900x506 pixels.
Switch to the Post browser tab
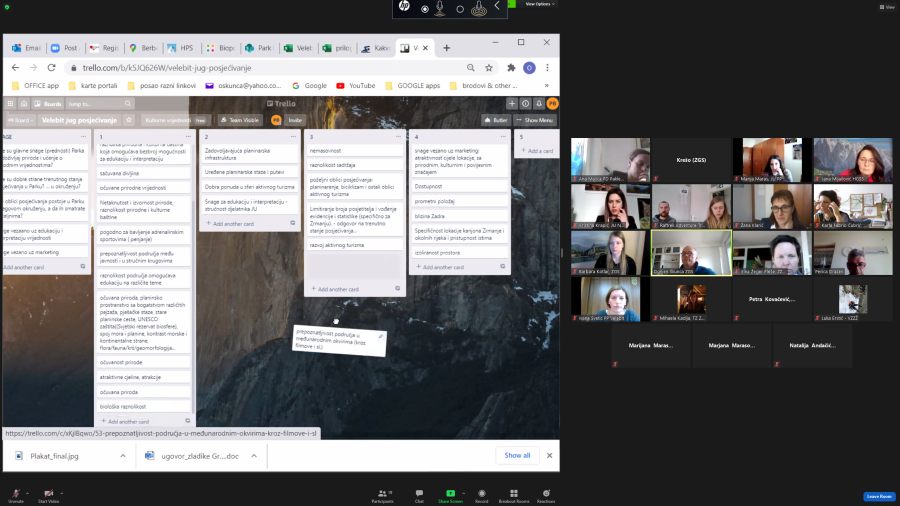pos(65,48)
